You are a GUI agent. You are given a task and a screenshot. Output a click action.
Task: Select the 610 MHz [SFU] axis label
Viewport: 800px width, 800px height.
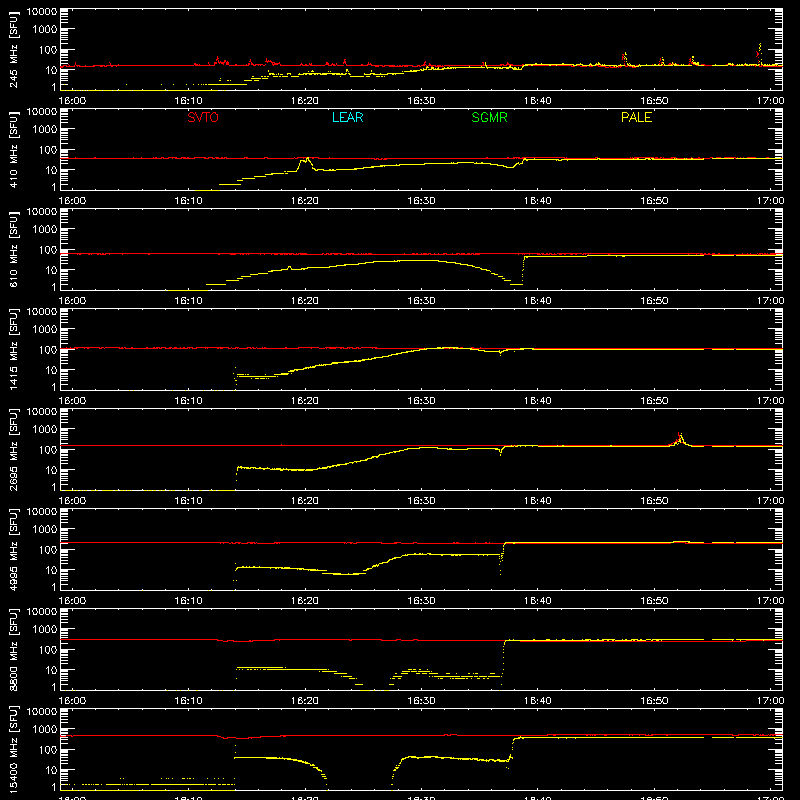click(x=14, y=249)
